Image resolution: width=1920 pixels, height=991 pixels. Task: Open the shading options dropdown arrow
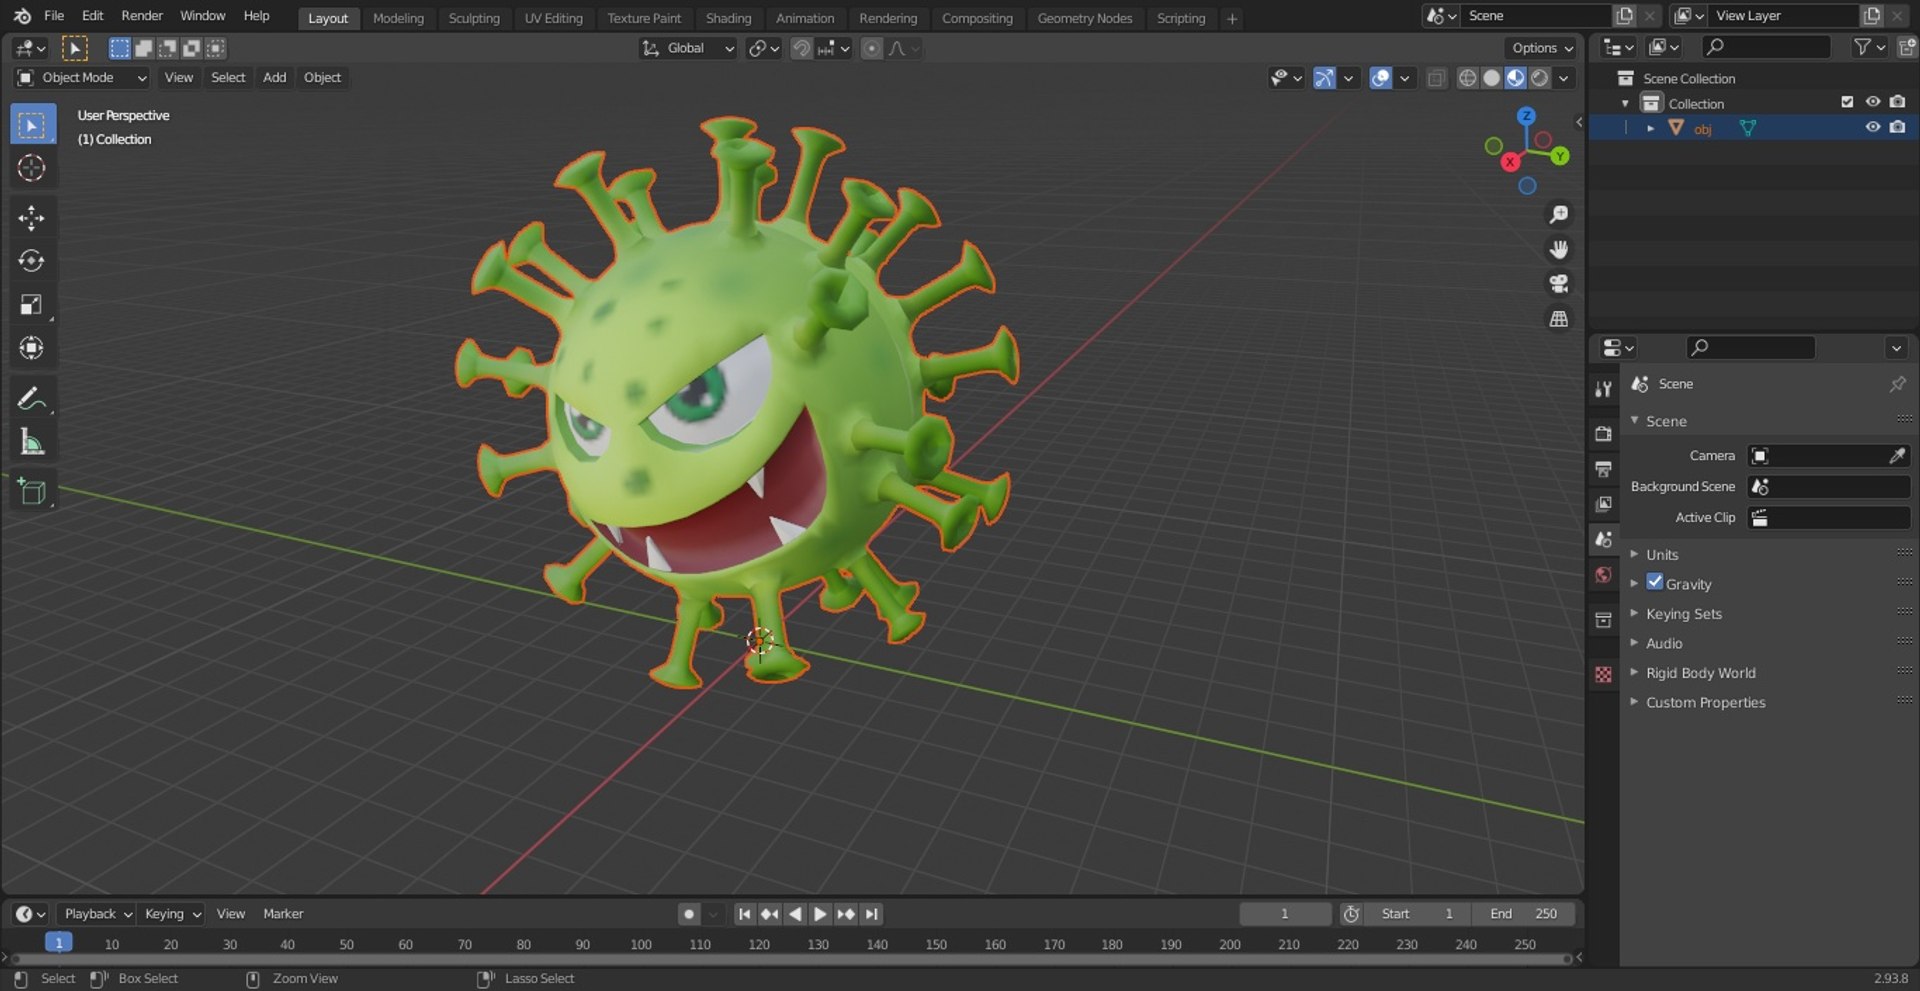tap(1564, 78)
